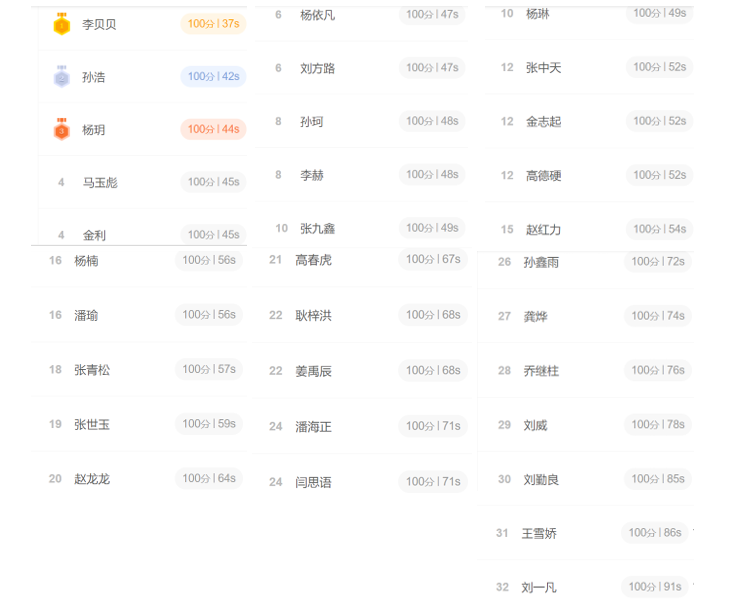The height and width of the screenshot is (606, 751).
Task: Select the name 张九鑫 at rank 10
Action: tap(318, 229)
